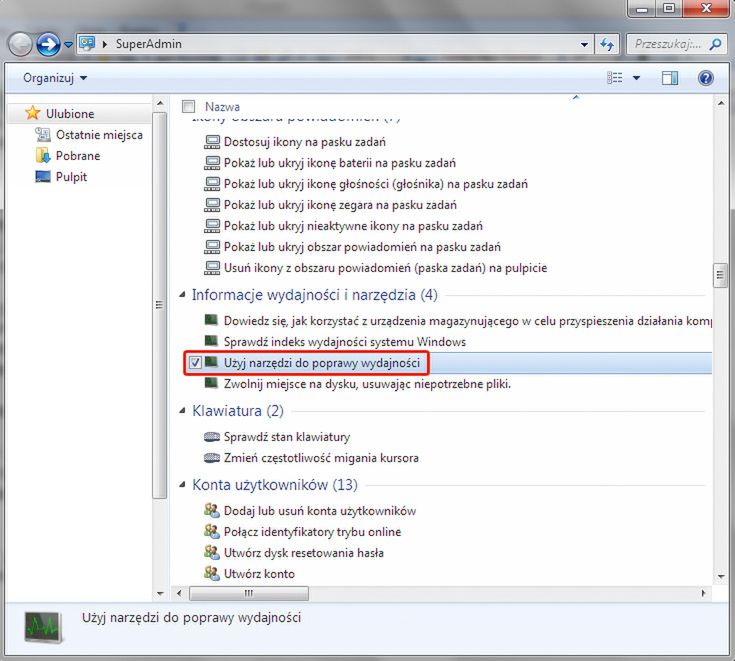Open Ostatnie miejsca in Favorites
The height and width of the screenshot is (661, 735).
pos(99,135)
